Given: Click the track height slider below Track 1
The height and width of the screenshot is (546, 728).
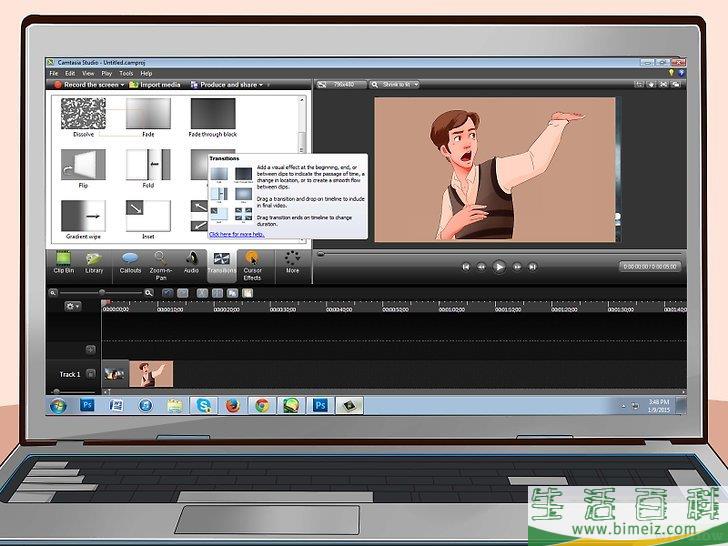Looking at the screenshot, I should pos(57,391).
